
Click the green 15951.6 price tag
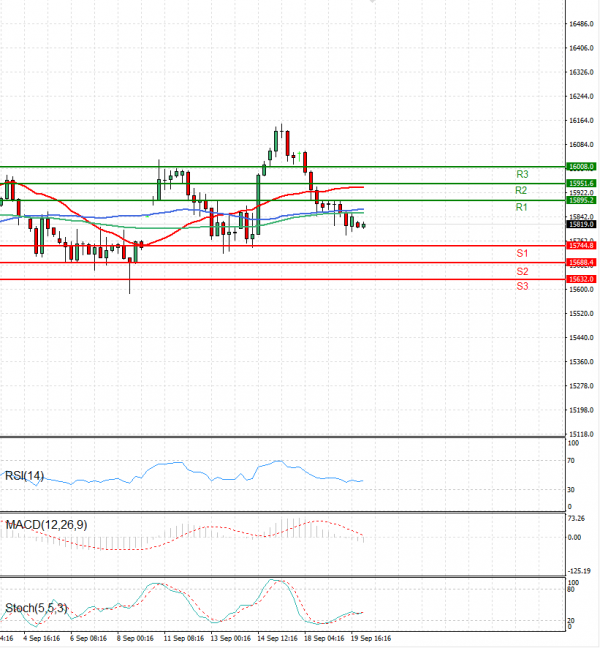tap(582, 183)
